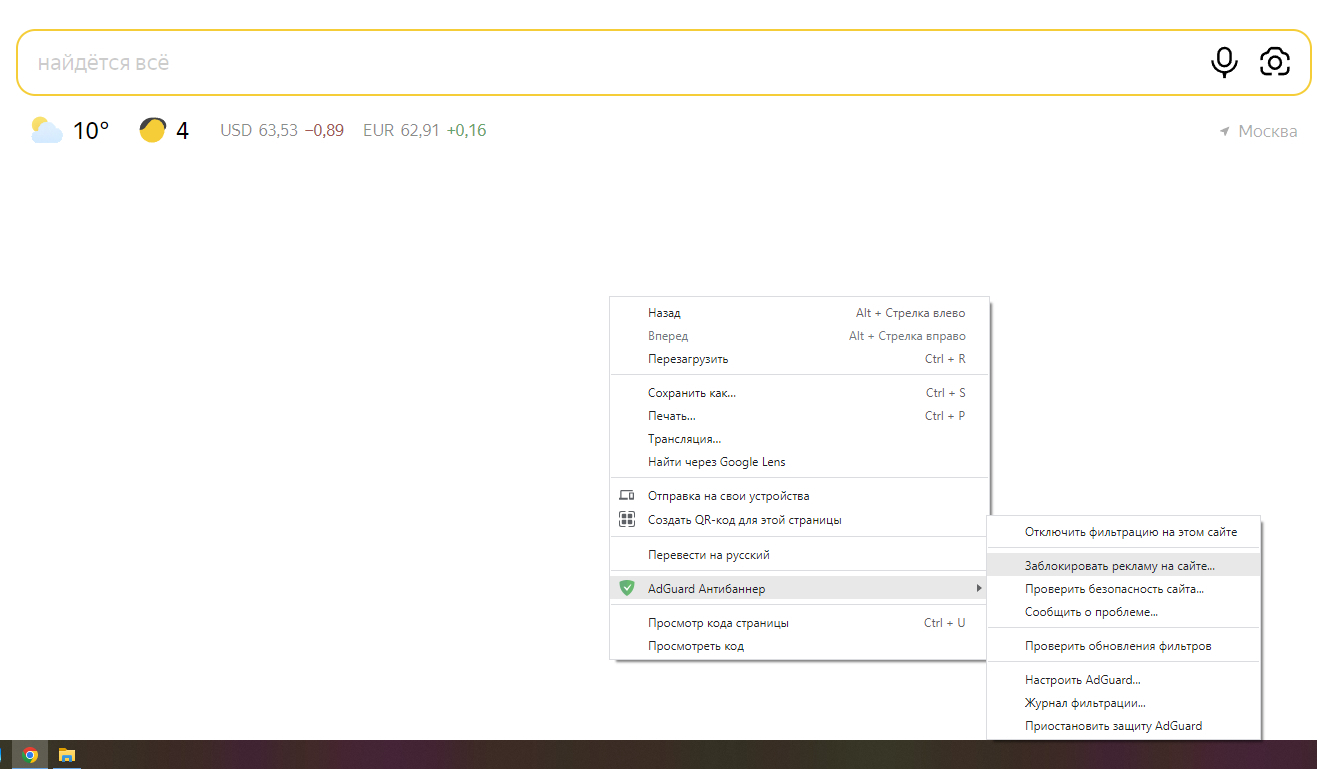Screen dimensions: 1317x769
Task: Click the send to devices icon
Action: coord(627,495)
